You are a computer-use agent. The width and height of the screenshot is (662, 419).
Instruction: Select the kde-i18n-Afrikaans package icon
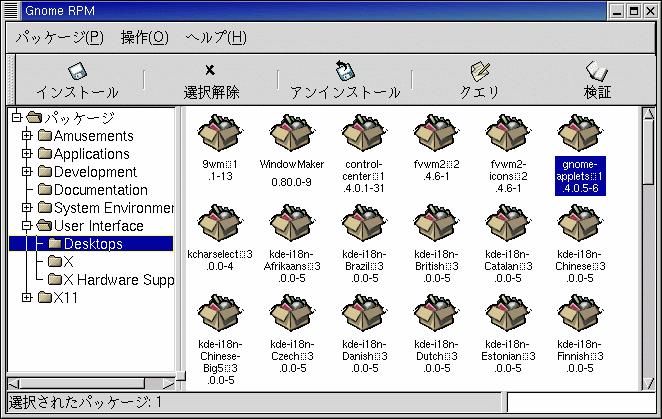pyautogui.click(x=291, y=223)
